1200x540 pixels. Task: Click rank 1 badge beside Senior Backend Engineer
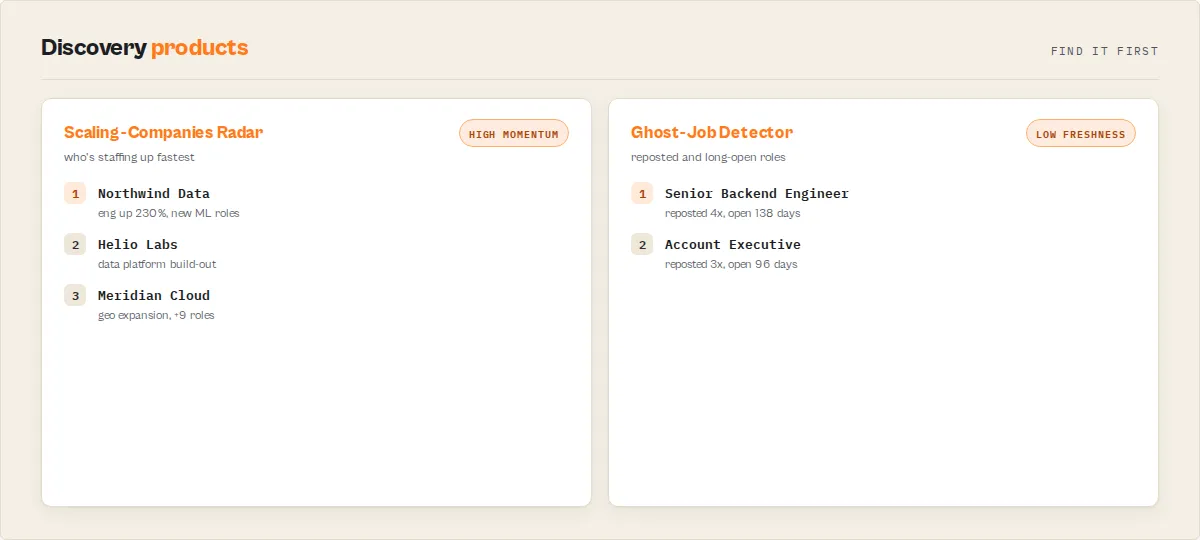point(642,193)
